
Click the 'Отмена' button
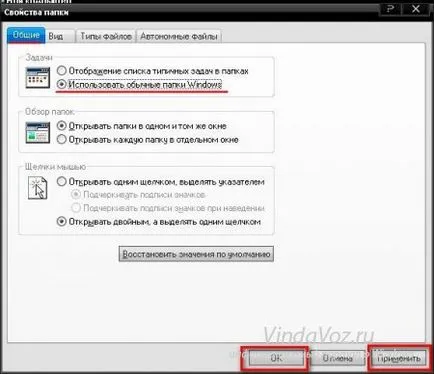(337, 358)
